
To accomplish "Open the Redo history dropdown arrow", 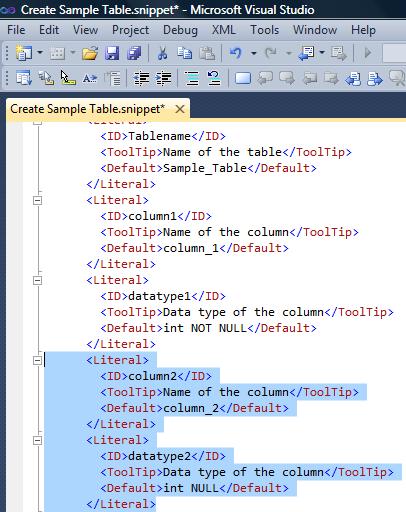I will [289, 53].
